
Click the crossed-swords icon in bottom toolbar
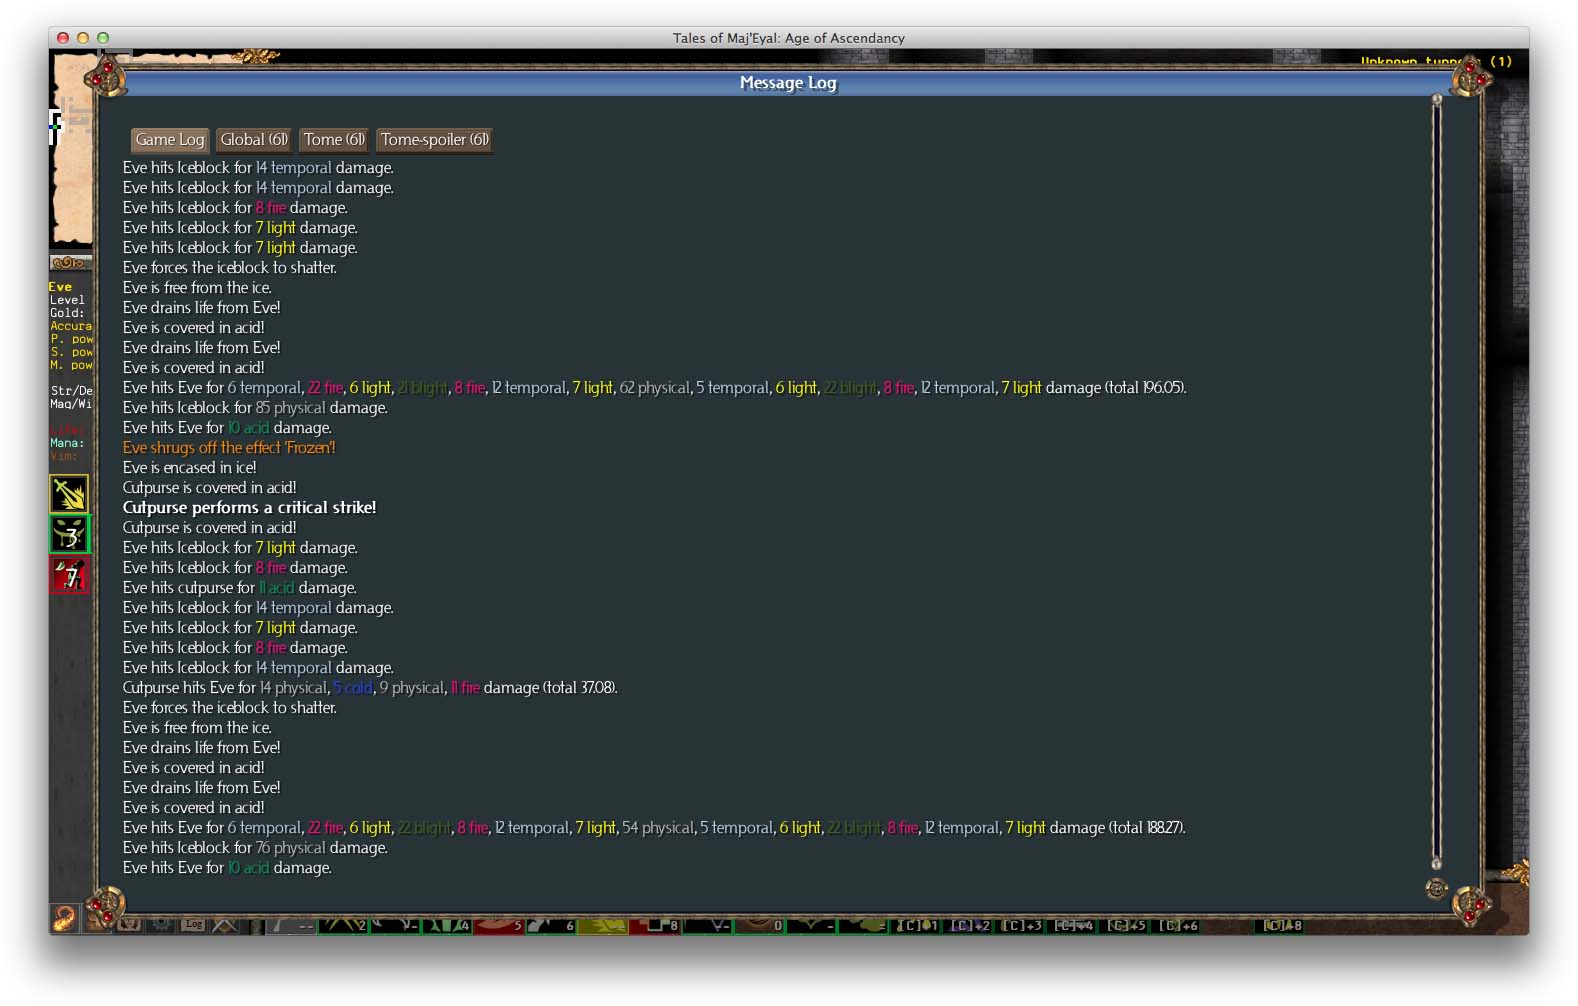pos(224,925)
